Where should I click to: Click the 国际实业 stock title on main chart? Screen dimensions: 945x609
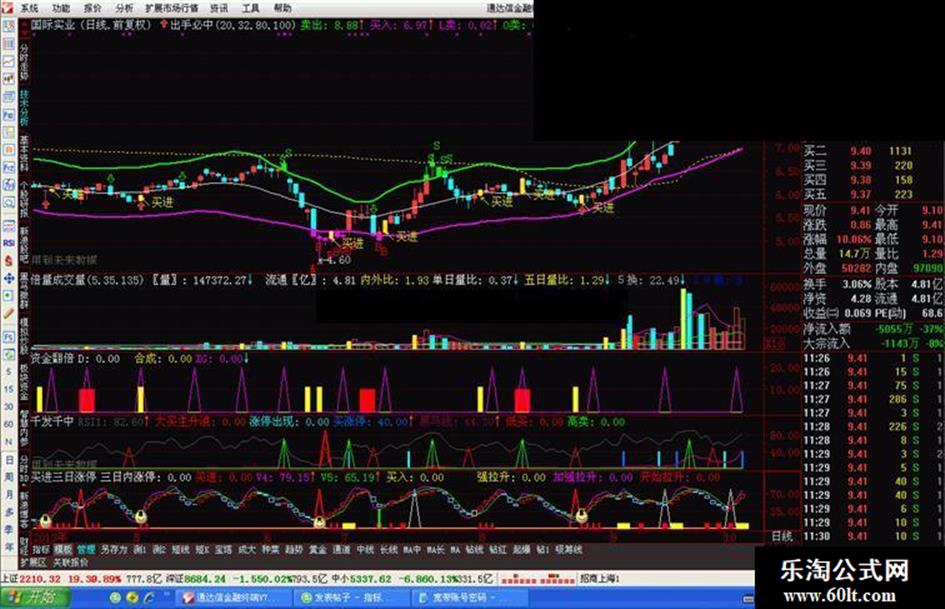pyautogui.click(x=53, y=25)
